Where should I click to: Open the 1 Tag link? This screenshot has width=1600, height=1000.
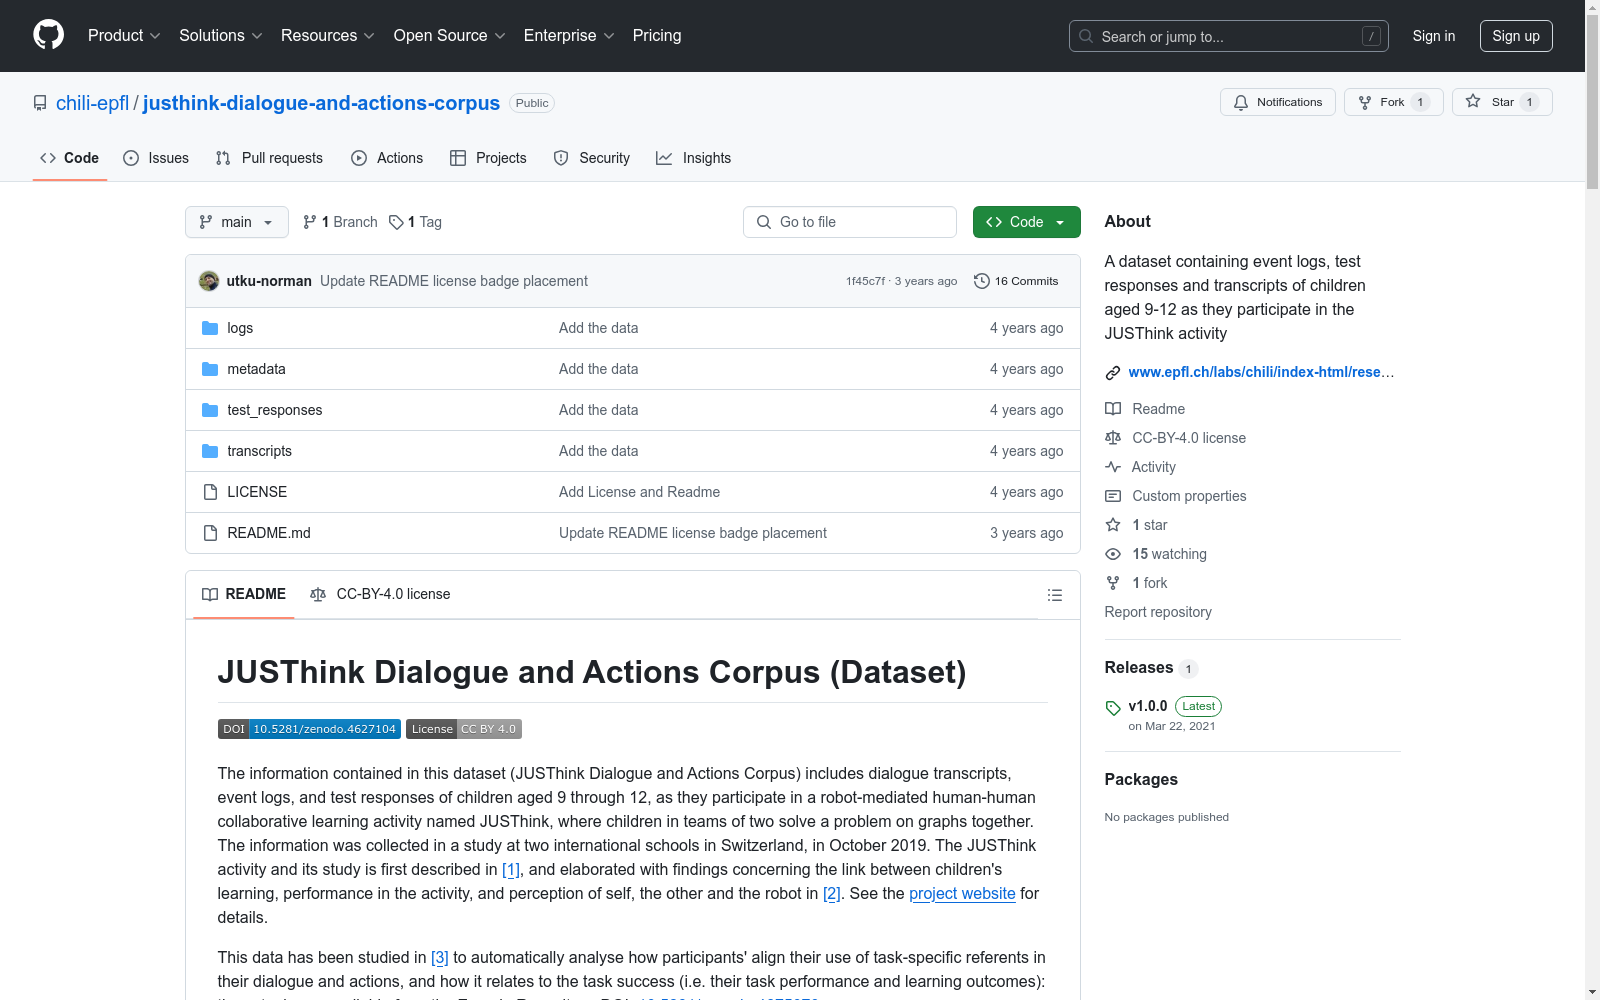[x=415, y=222]
